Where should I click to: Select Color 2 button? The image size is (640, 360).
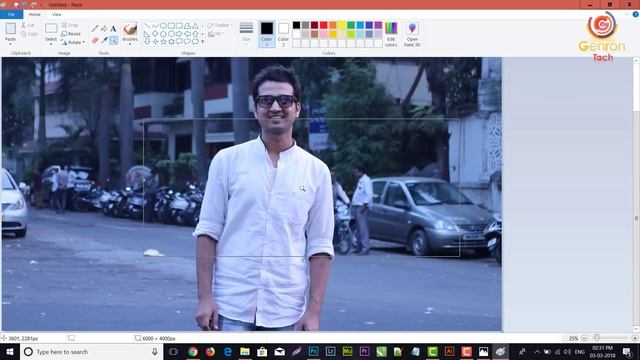click(283, 34)
